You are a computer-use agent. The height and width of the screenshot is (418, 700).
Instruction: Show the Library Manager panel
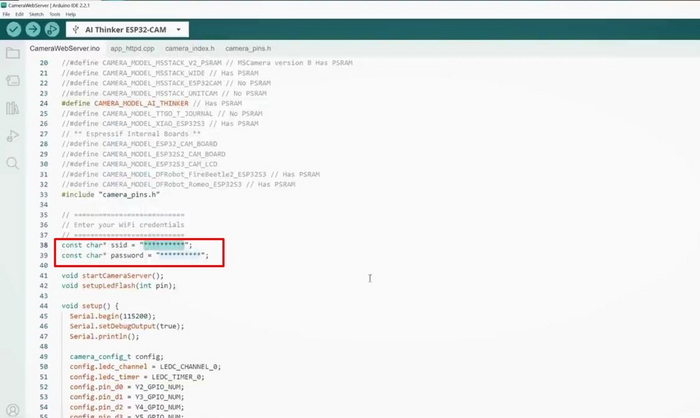[12, 108]
